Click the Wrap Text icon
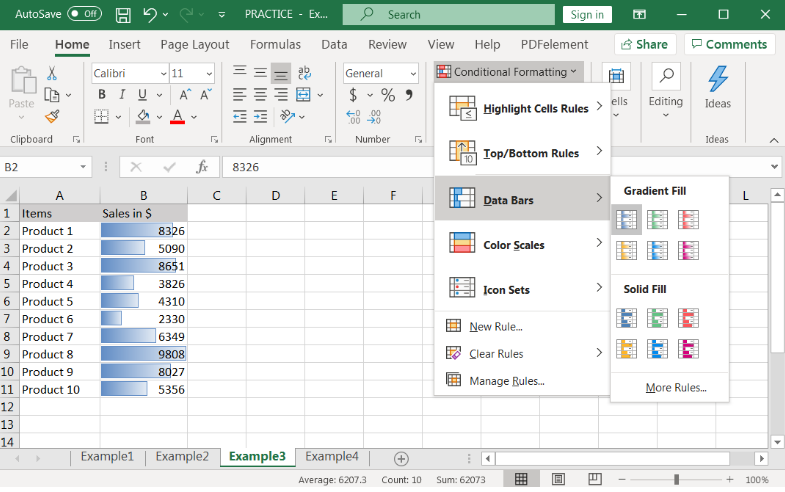Image resolution: width=785 pixels, height=492 pixels. pyautogui.click(x=304, y=73)
